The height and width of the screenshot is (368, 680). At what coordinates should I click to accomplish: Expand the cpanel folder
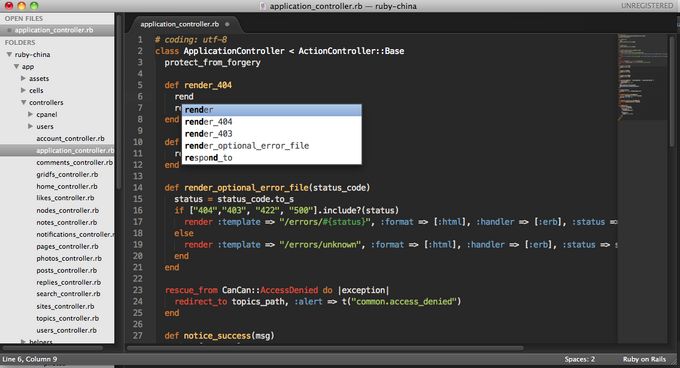[30, 114]
